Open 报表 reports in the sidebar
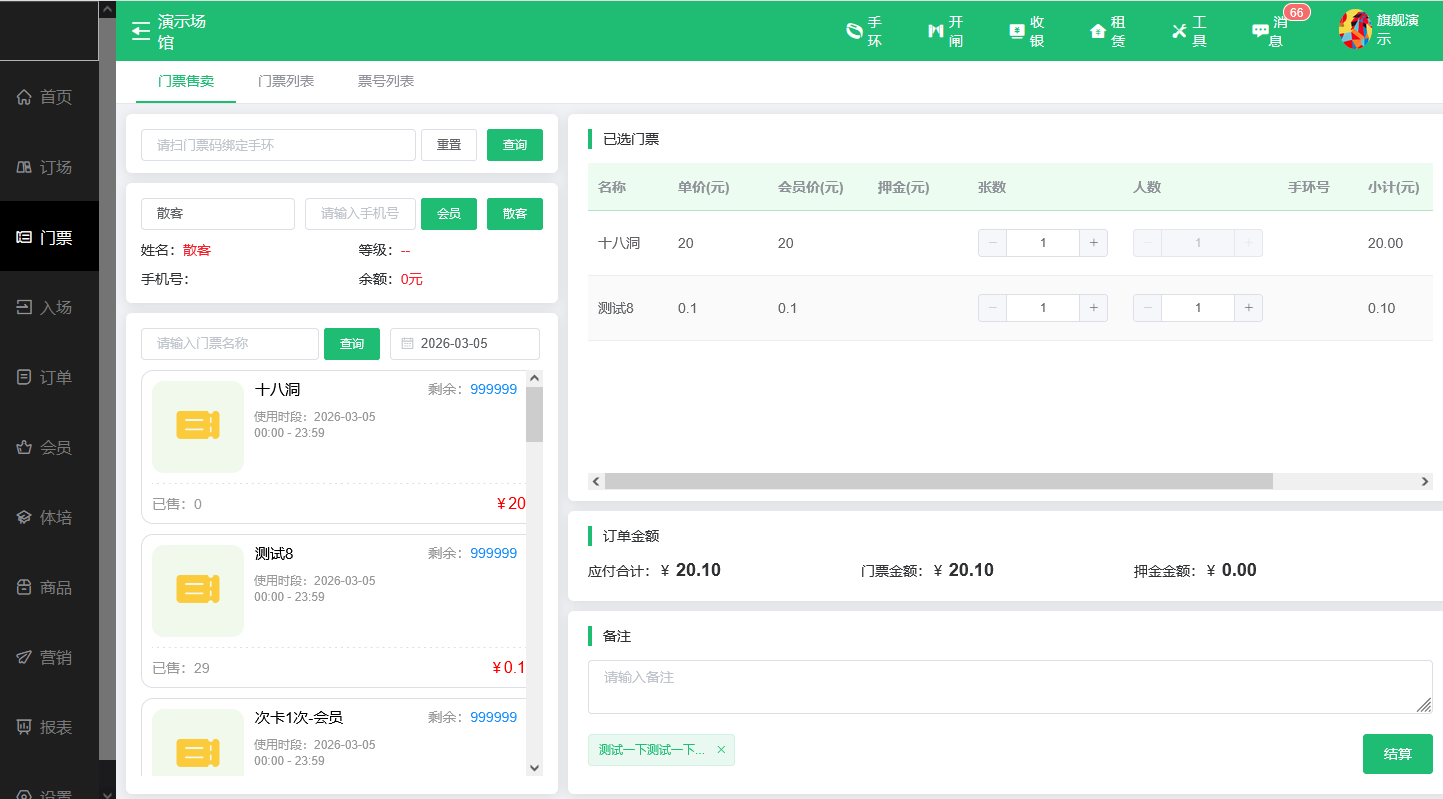1443x799 pixels. pos(48,727)
